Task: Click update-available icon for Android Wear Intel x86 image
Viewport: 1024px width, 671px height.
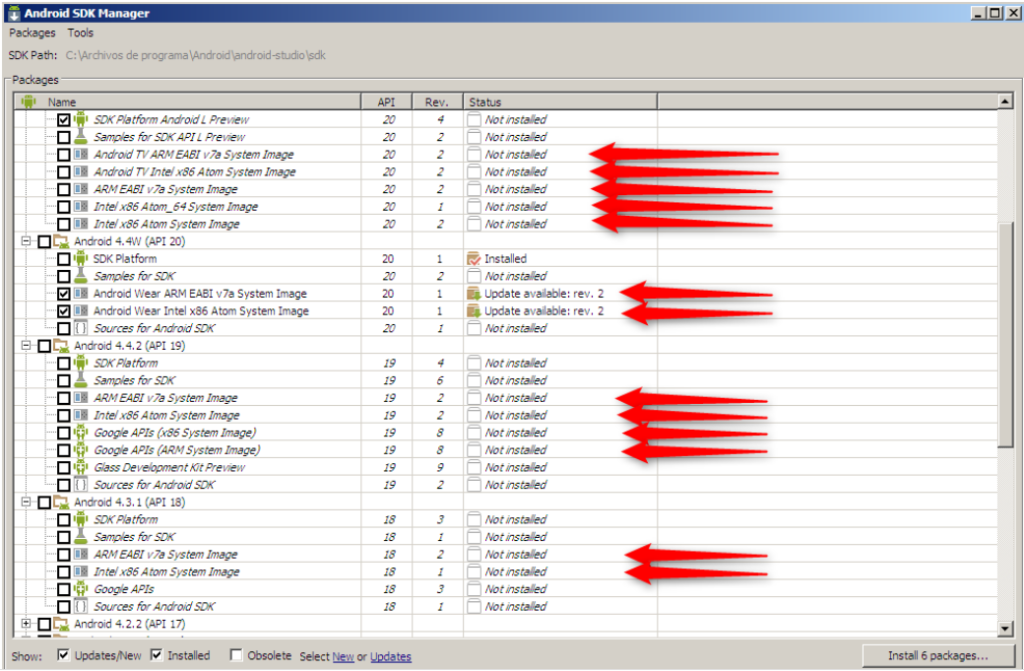Action: click(473, 311)
